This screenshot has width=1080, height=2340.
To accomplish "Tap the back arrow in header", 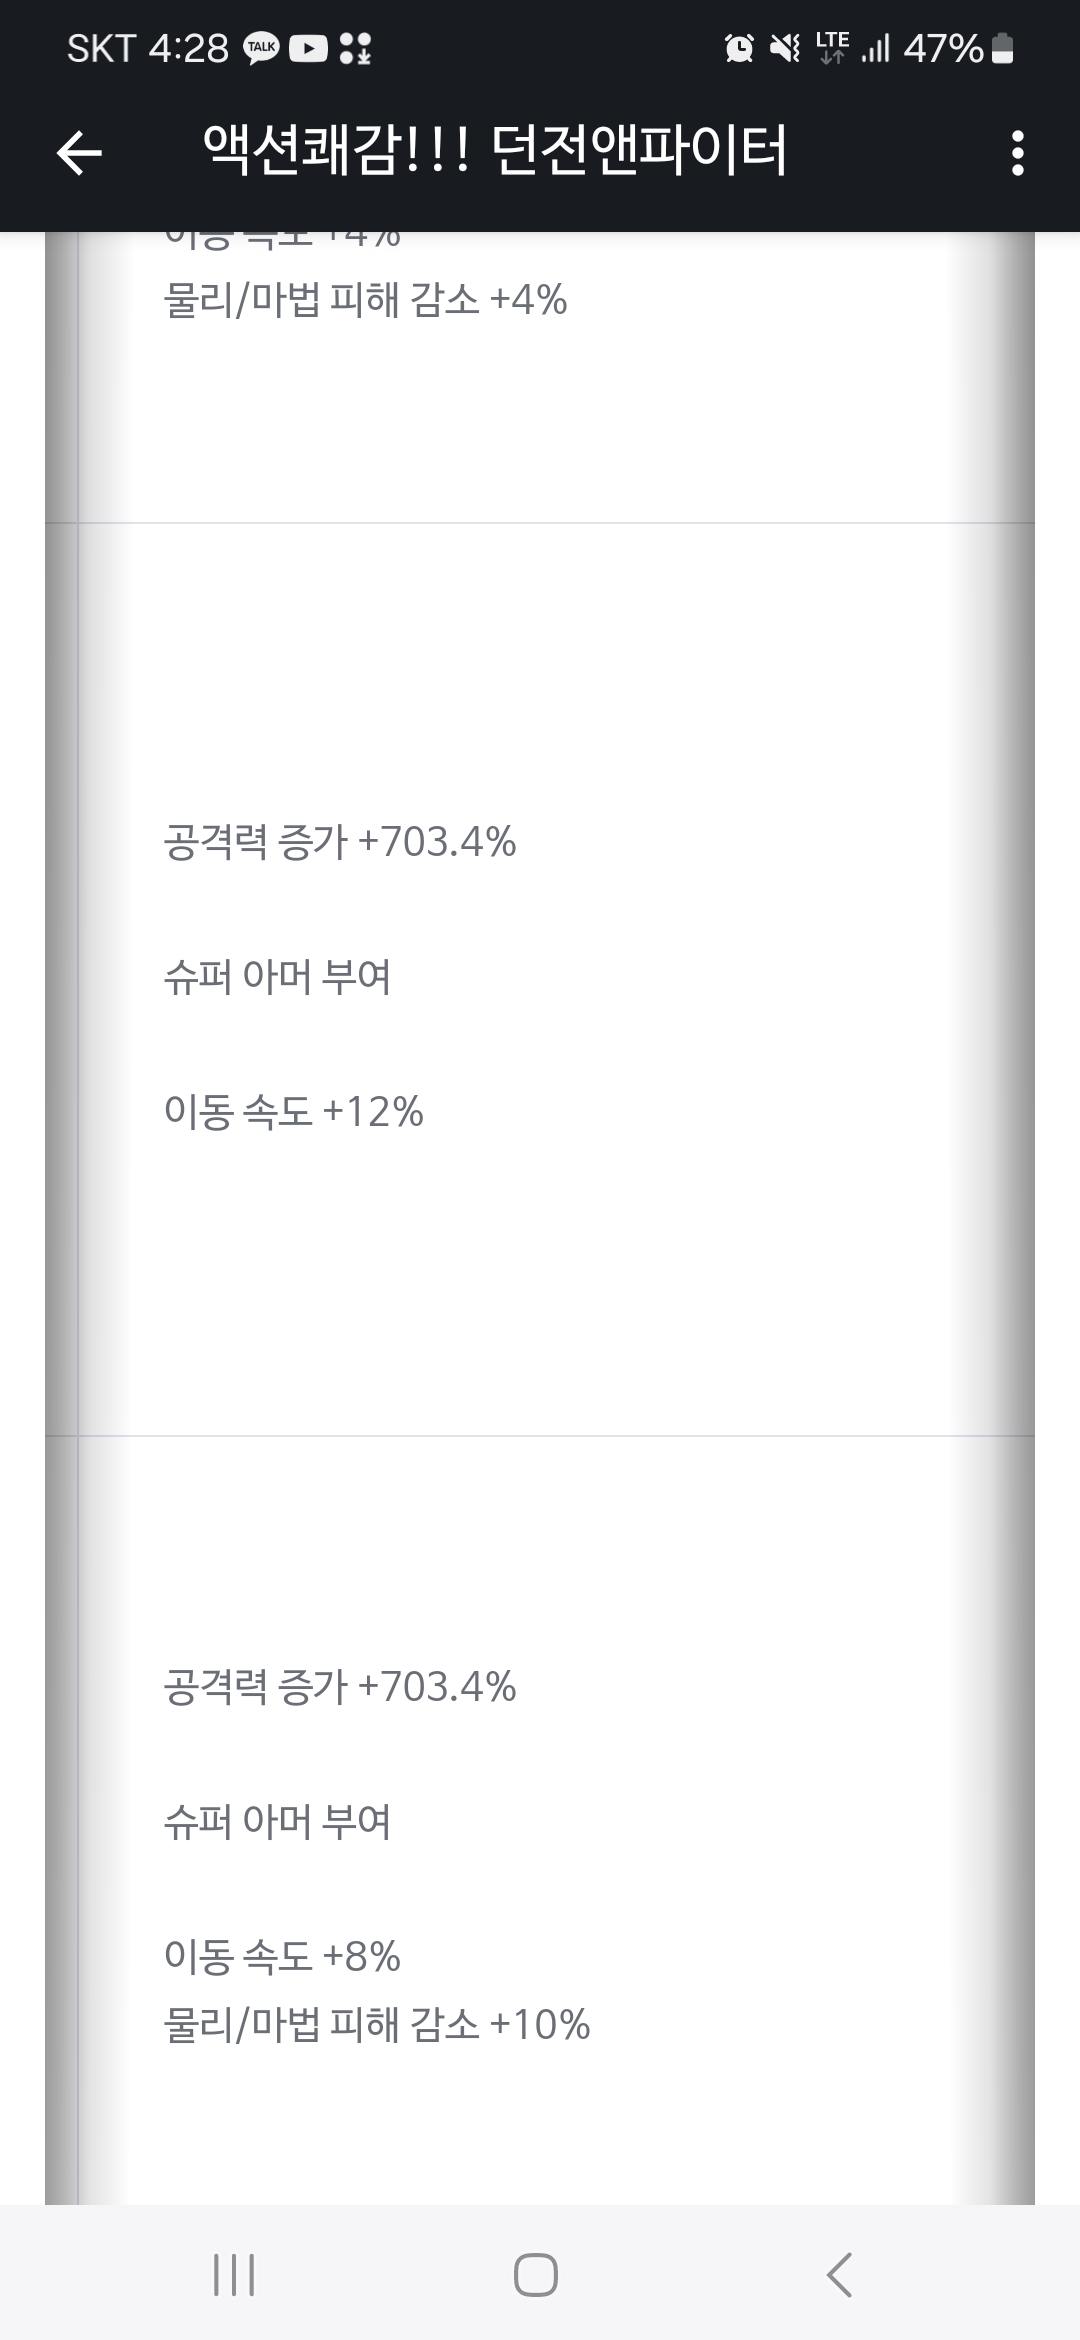I will 80,153.
